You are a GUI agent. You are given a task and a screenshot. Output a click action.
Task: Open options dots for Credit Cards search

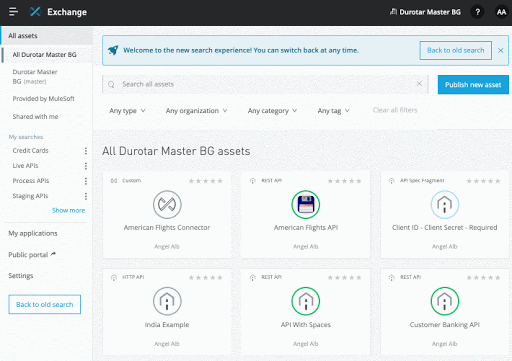coord(86,151)
